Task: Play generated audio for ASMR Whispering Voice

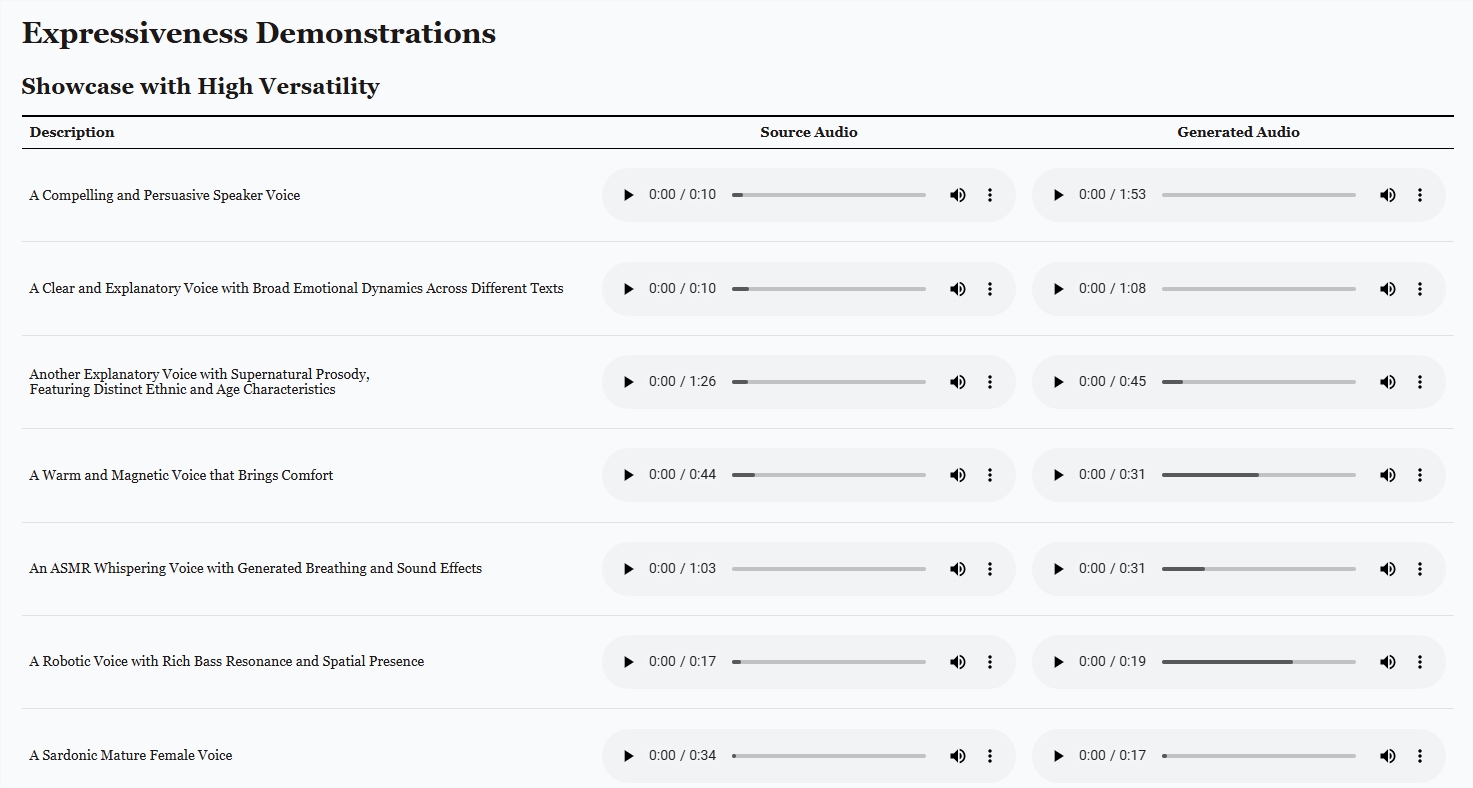Action: (1058, 569)
